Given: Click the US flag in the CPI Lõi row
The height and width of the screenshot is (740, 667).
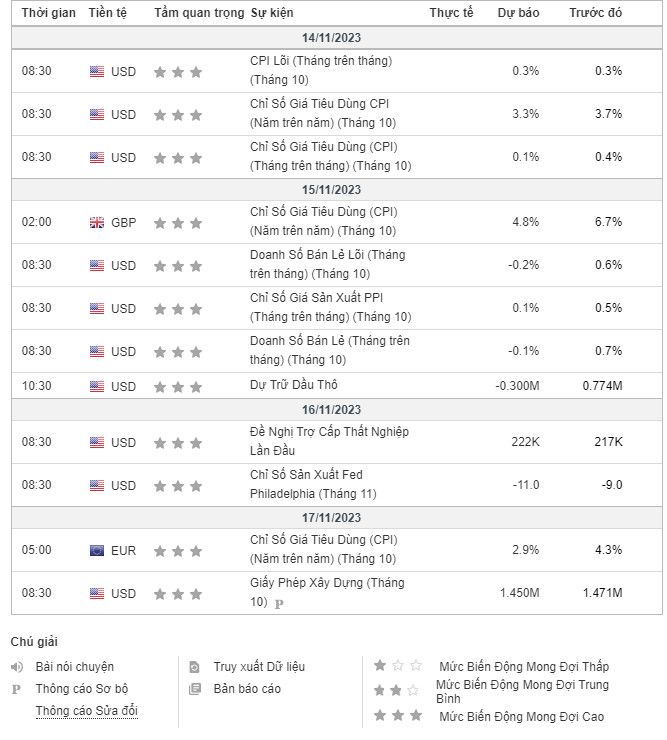Looking at the screenshot, I should [x=97, y=71].
